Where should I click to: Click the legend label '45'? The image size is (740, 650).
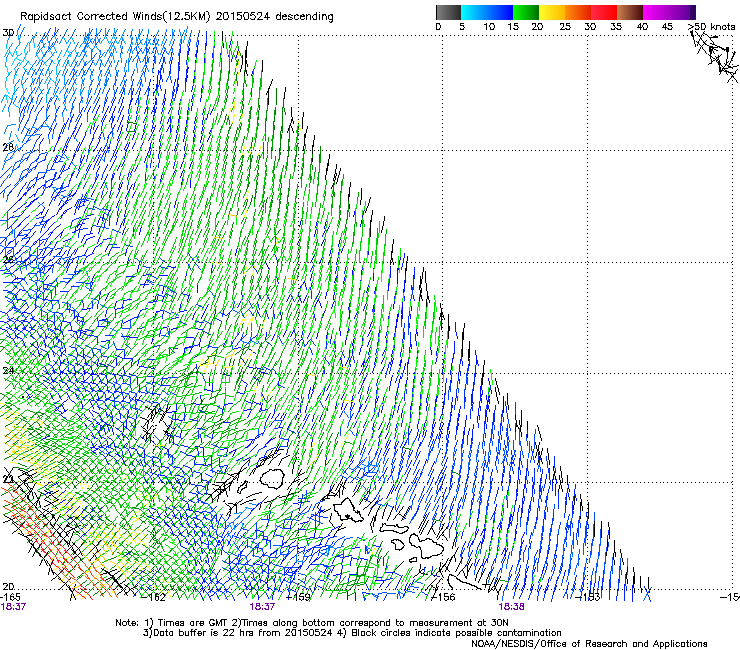(x=667, y=27)
